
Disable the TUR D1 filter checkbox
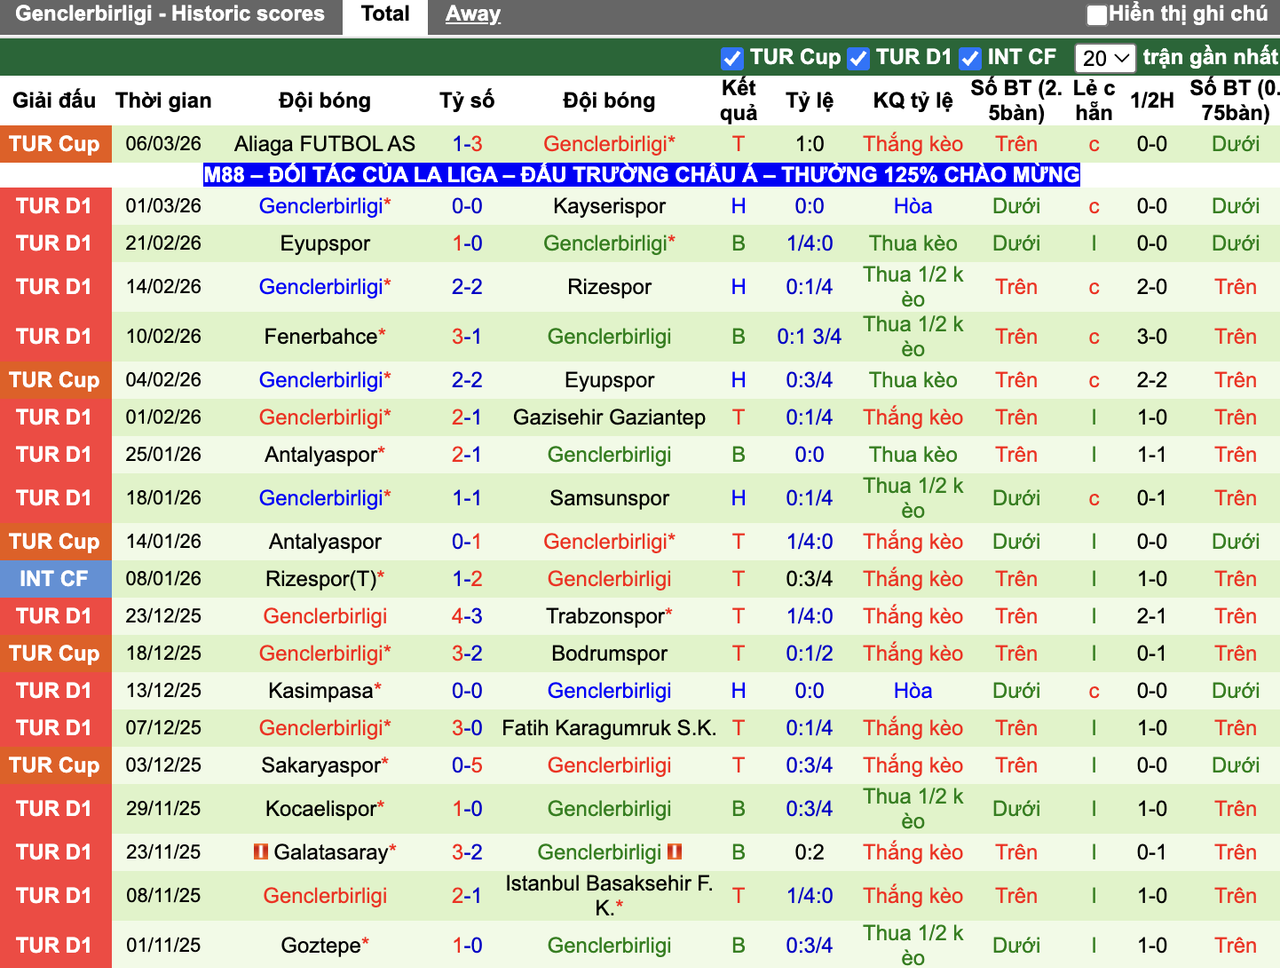click(x=858, y=58)
